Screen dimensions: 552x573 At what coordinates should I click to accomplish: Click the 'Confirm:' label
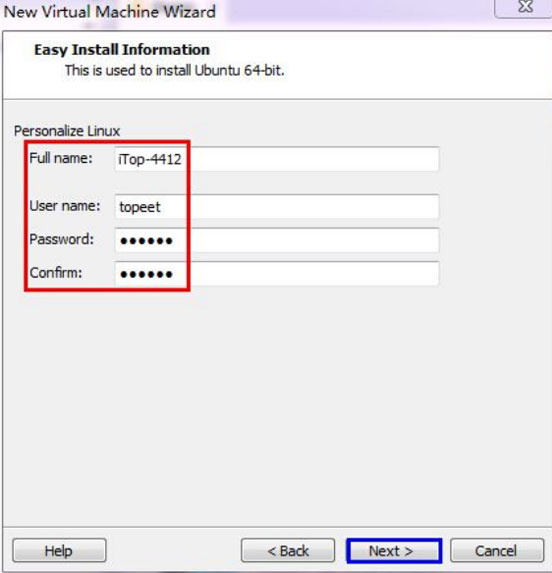click(56, 273)
